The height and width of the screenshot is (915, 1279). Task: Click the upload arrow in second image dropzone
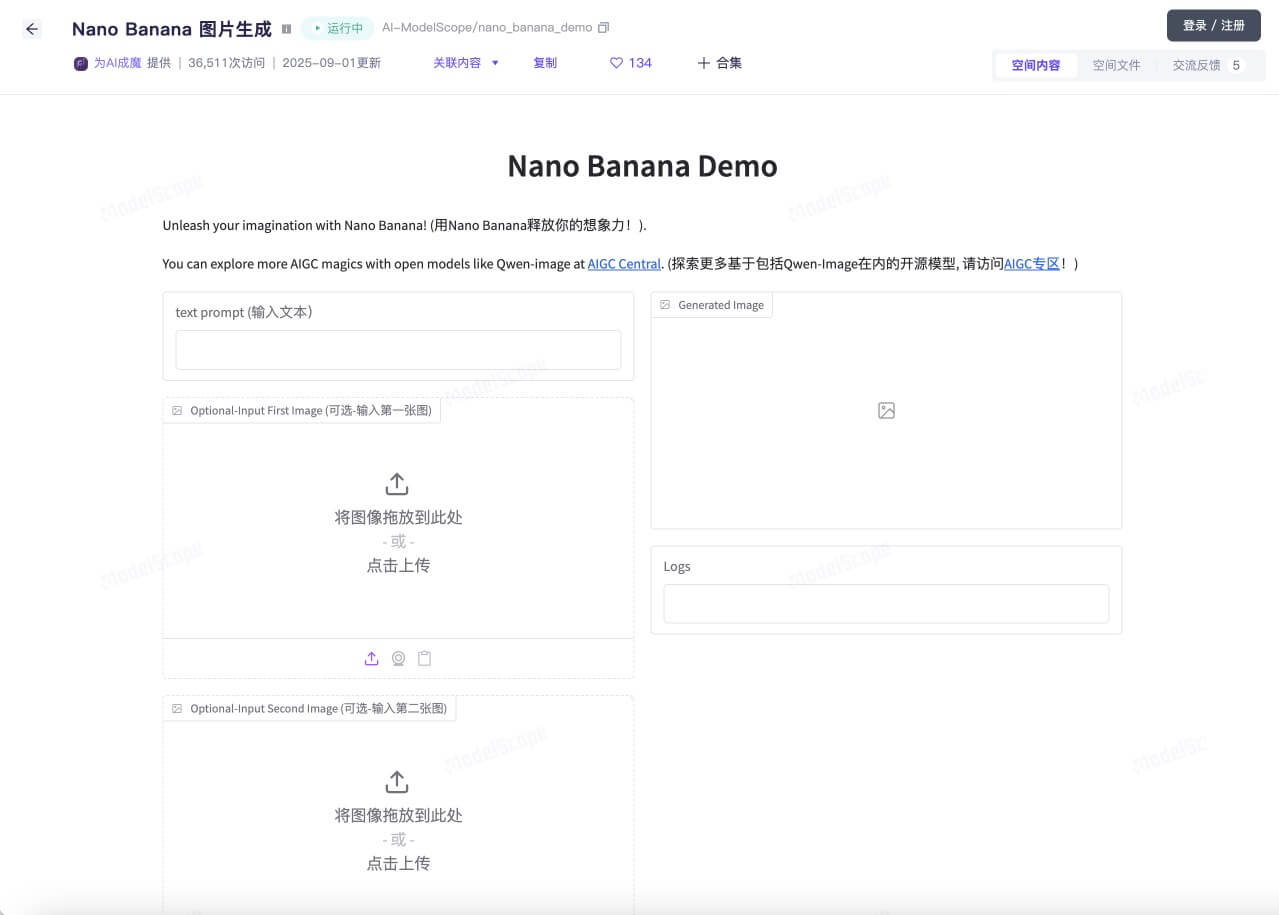pyautogui.click(x=396, y=781)
